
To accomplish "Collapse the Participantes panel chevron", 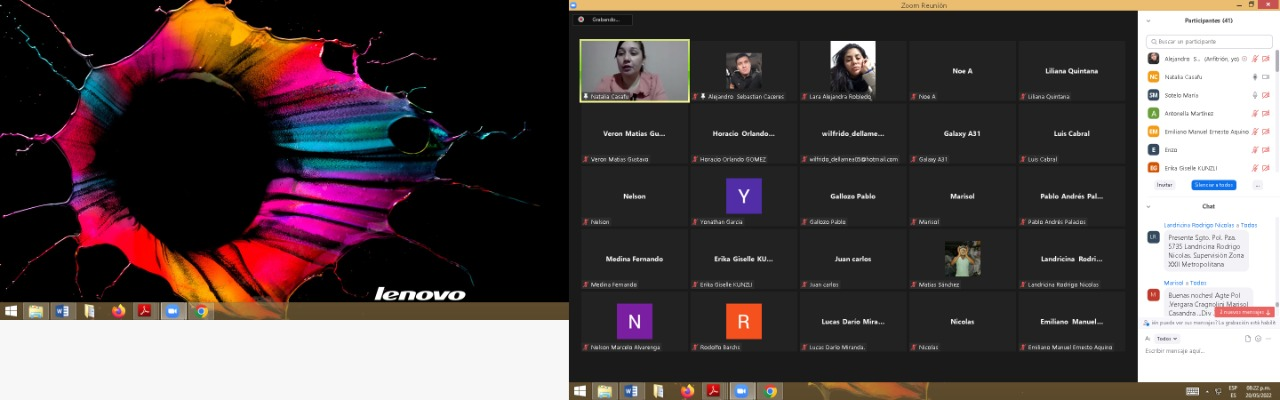I will (1148, 20).
